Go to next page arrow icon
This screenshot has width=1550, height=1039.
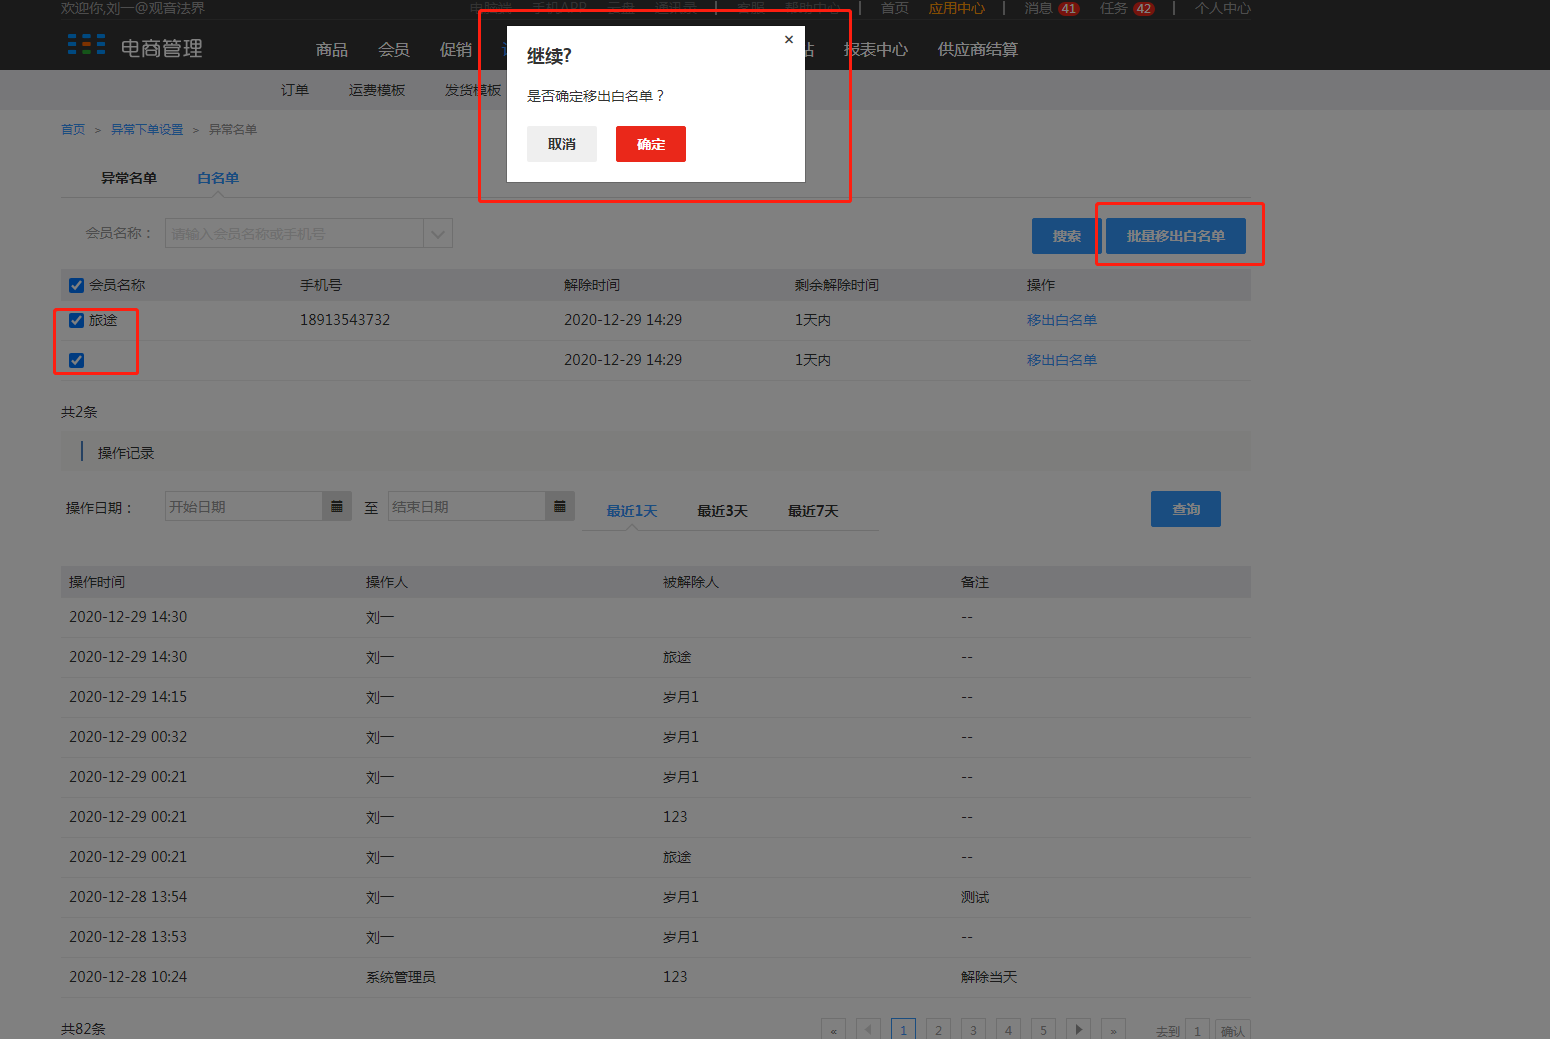pyautogui.click(x=1078, y=1030)
